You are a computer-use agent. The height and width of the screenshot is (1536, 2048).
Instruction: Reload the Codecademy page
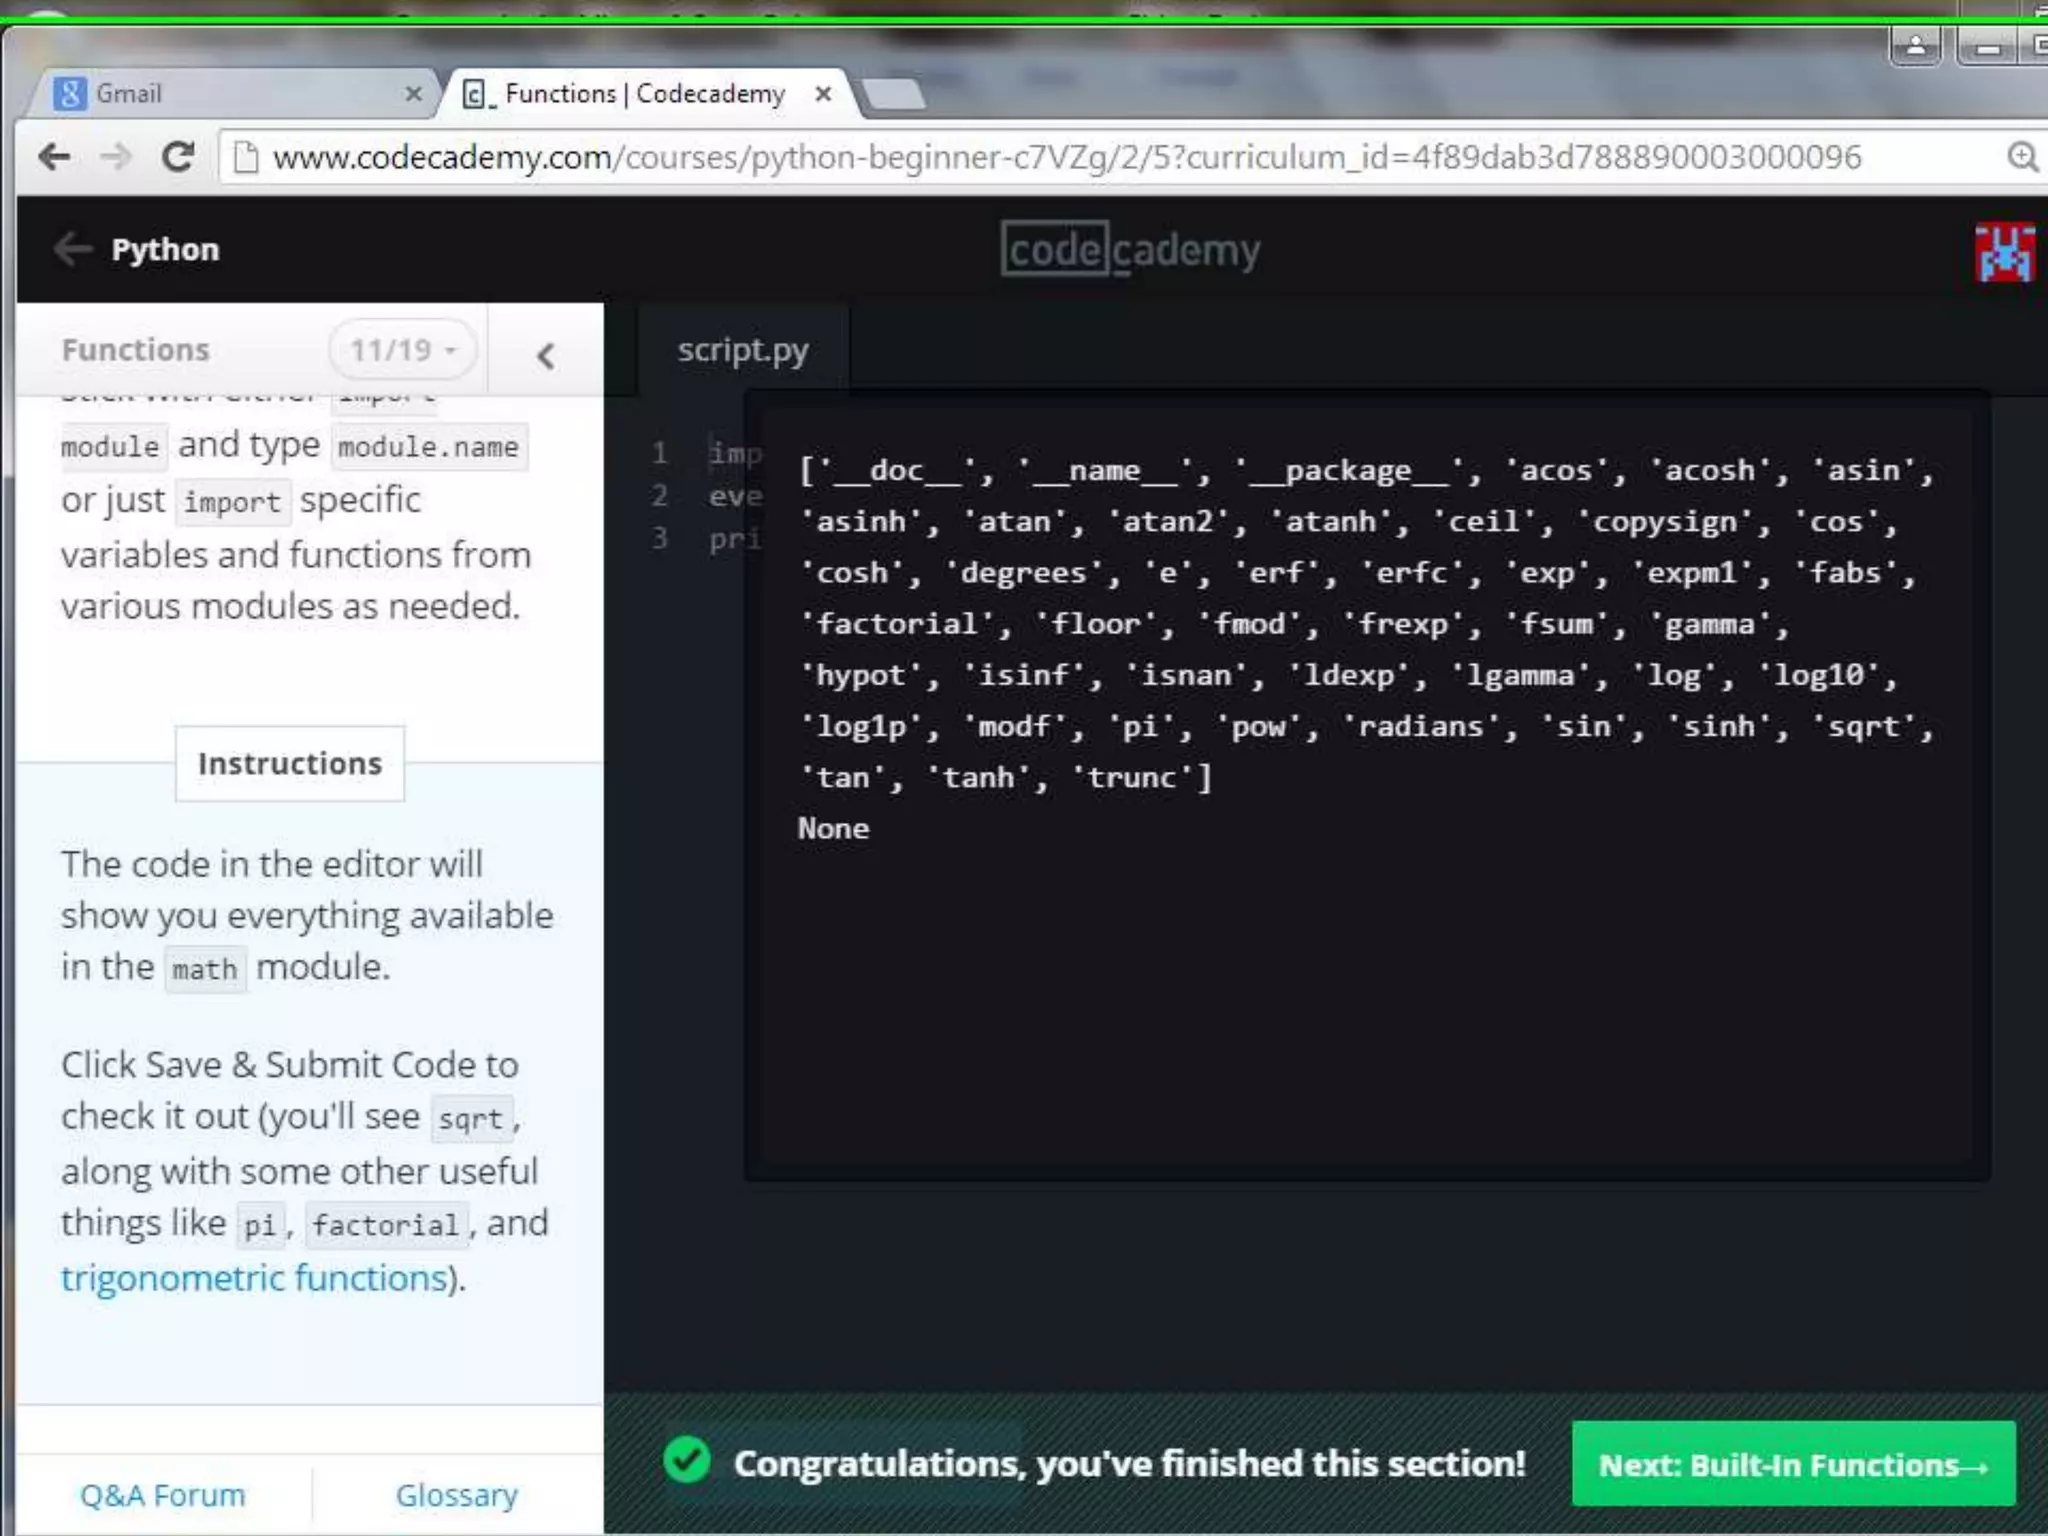tap(178, 156)
